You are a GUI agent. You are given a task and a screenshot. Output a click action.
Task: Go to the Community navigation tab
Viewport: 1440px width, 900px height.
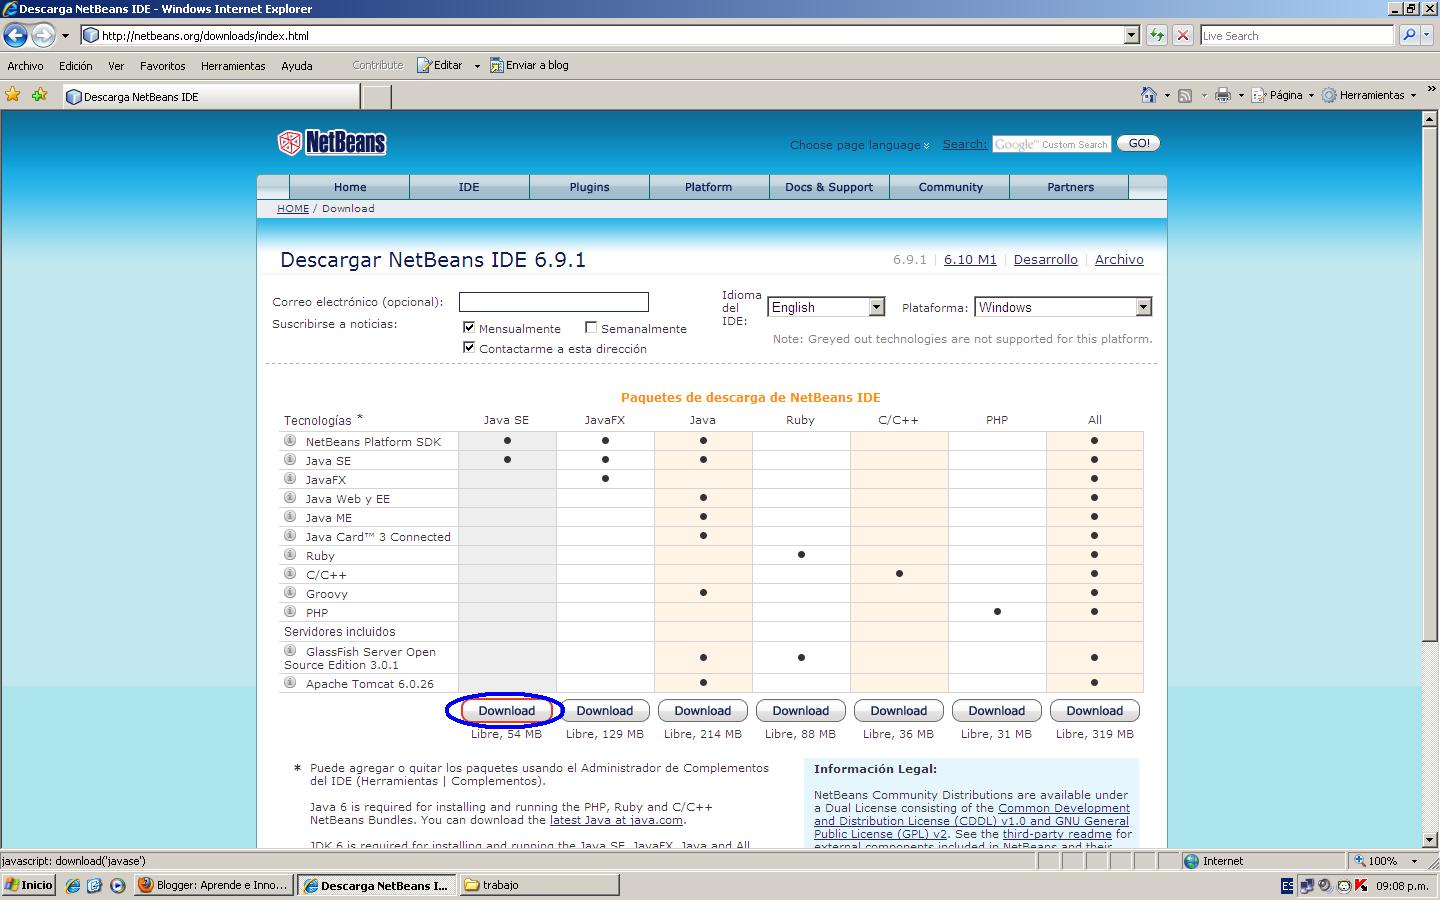[x=950, y=187]
